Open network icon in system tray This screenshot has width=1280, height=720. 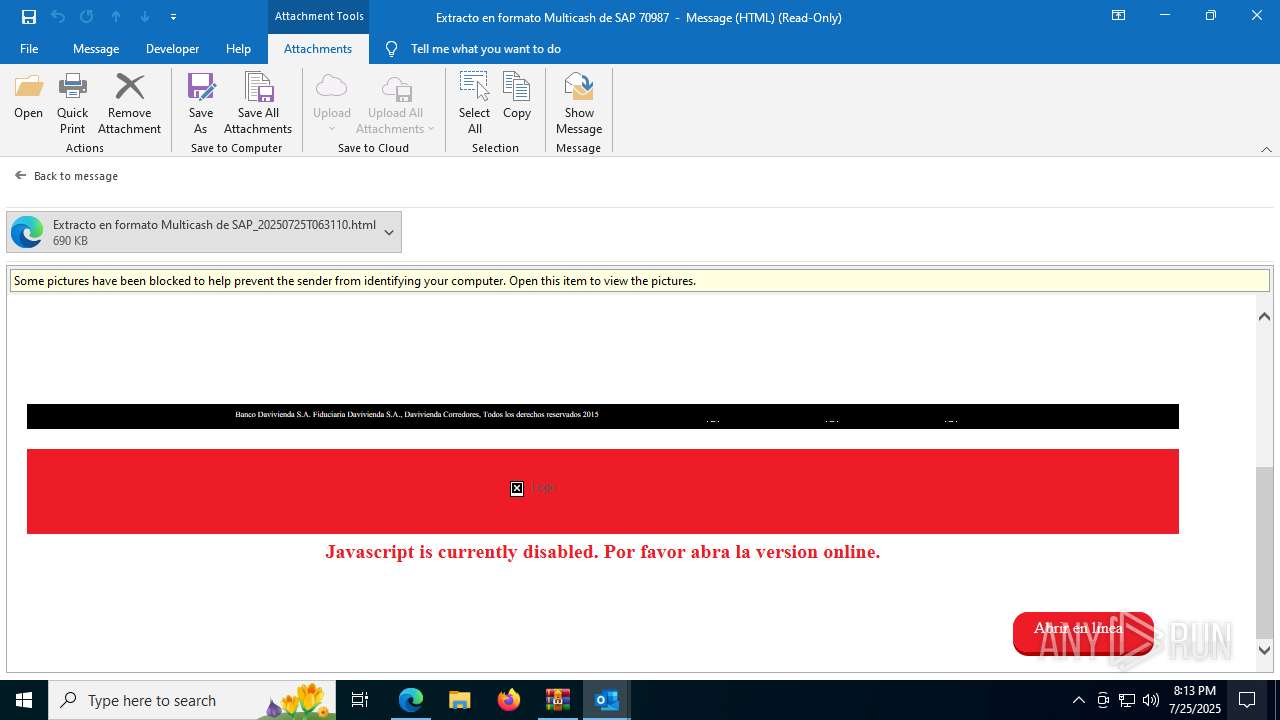(1127, 700)
